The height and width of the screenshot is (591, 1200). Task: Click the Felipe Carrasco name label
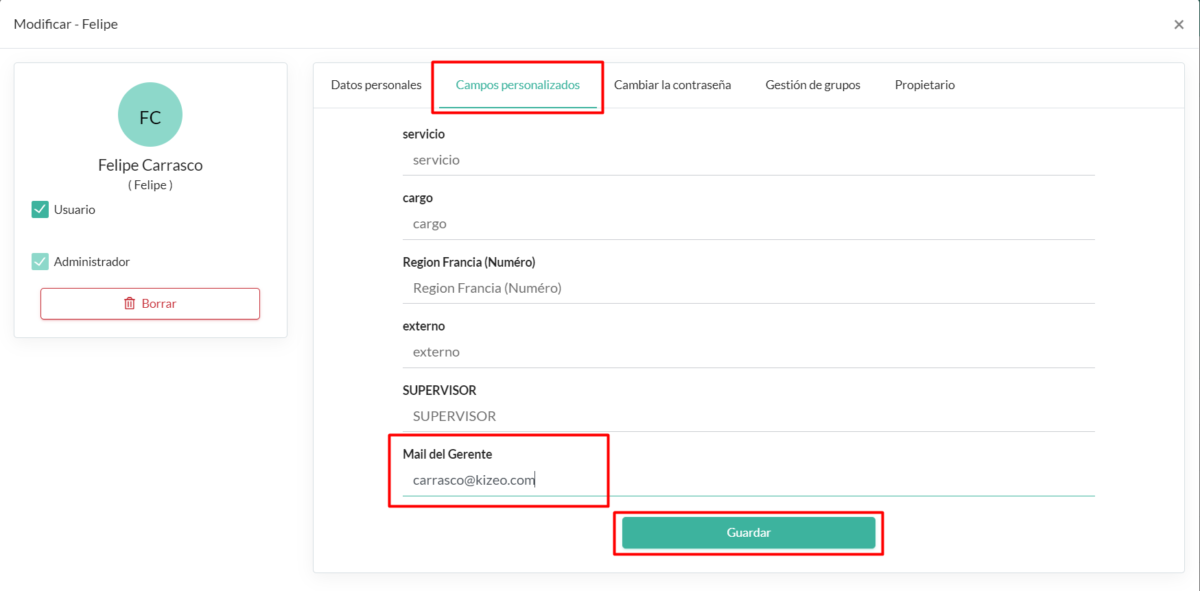150,165
